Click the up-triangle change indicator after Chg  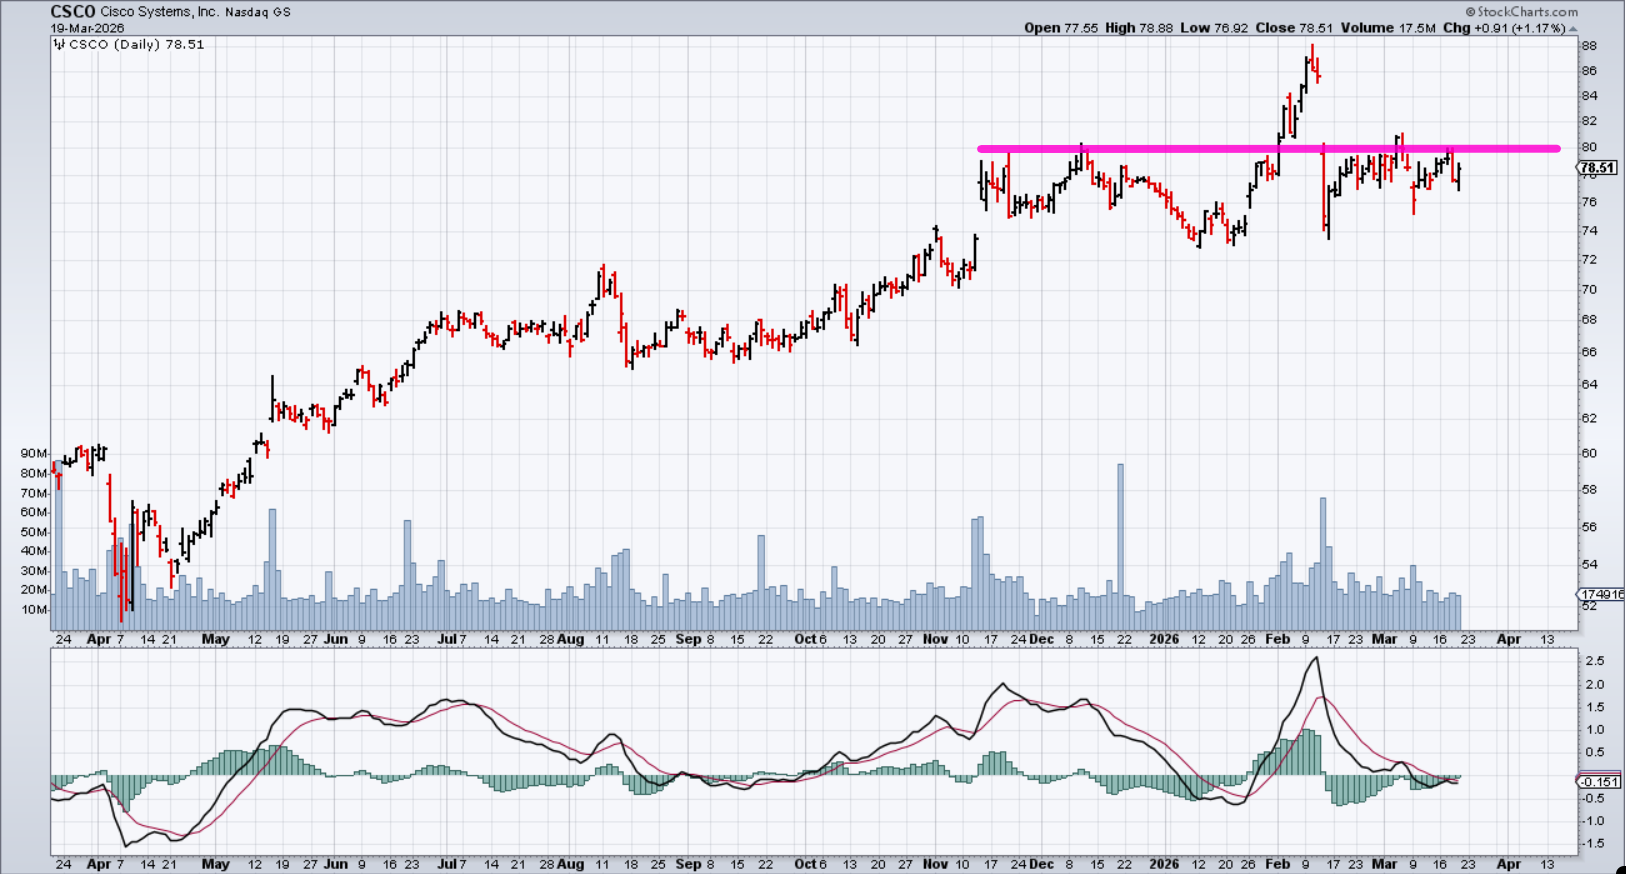click(1573, 28)
